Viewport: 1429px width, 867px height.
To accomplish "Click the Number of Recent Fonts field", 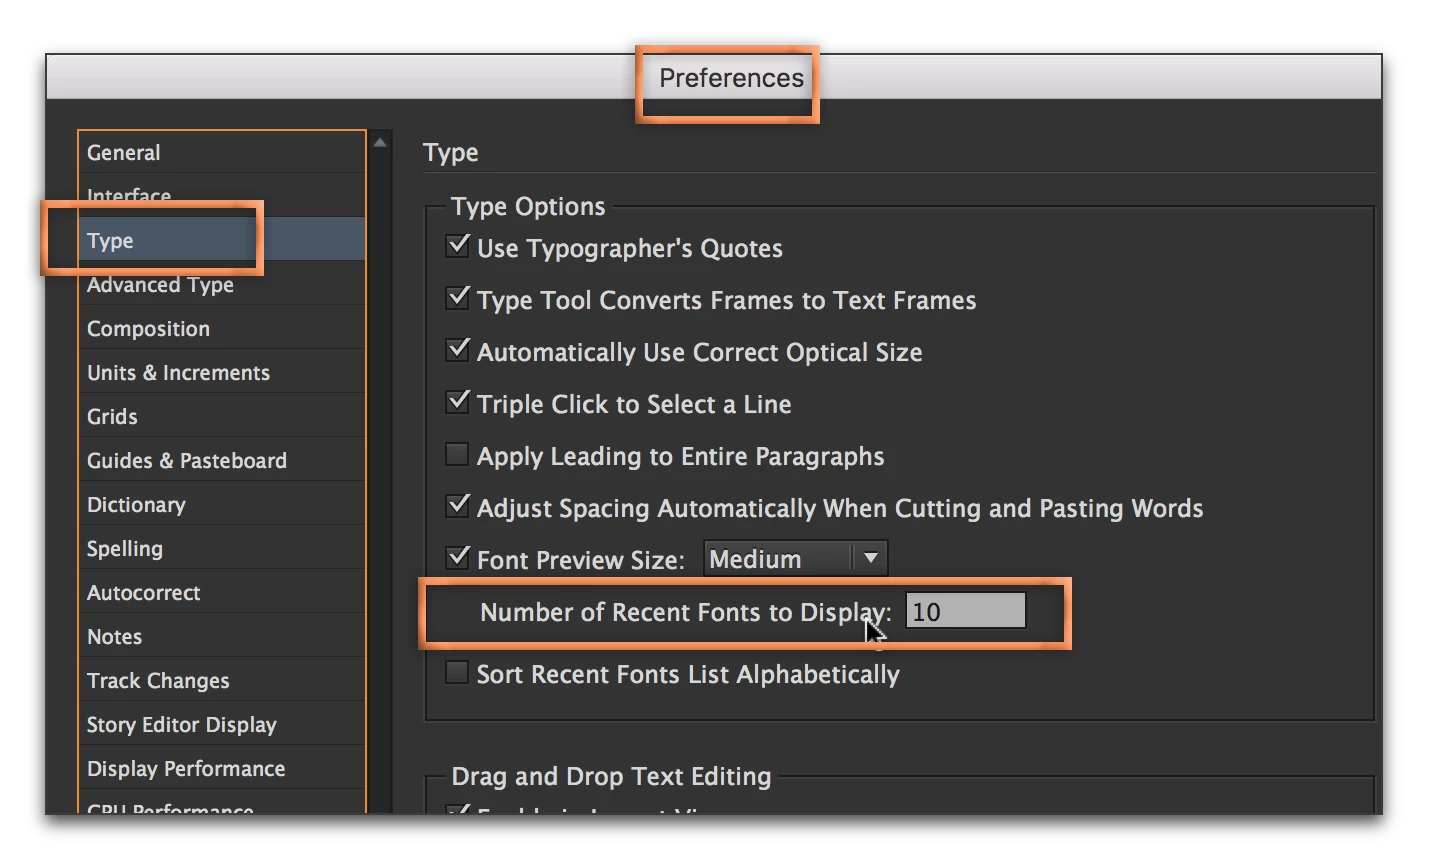I will (965, 611).
